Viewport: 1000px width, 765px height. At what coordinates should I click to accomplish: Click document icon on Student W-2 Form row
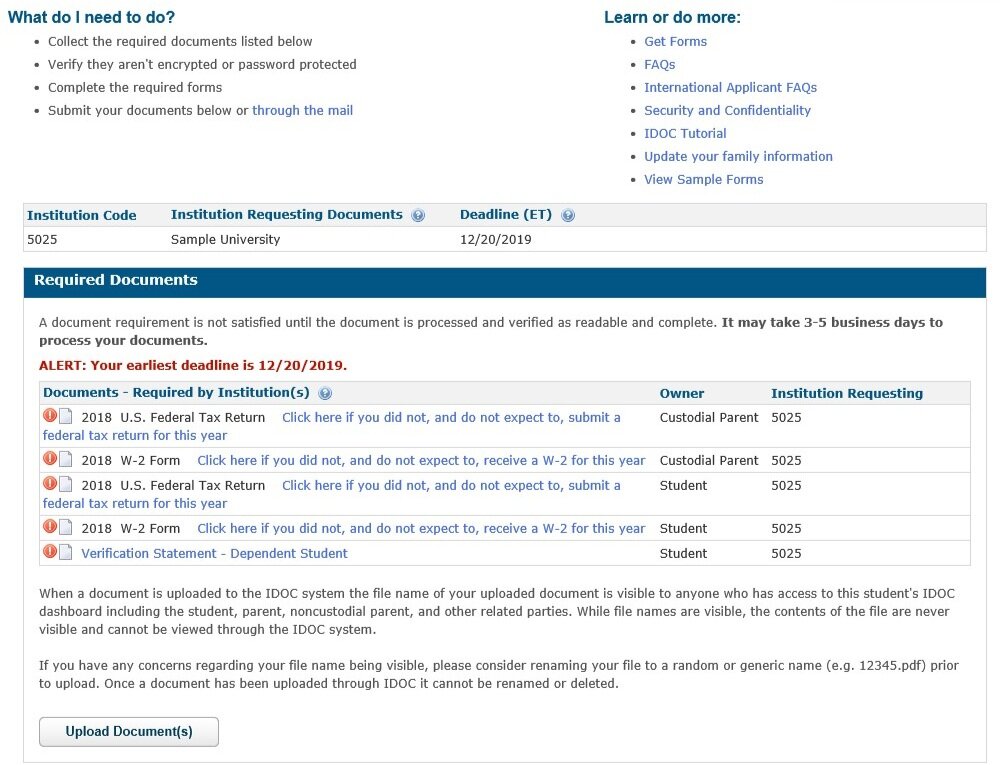[66, 527]
